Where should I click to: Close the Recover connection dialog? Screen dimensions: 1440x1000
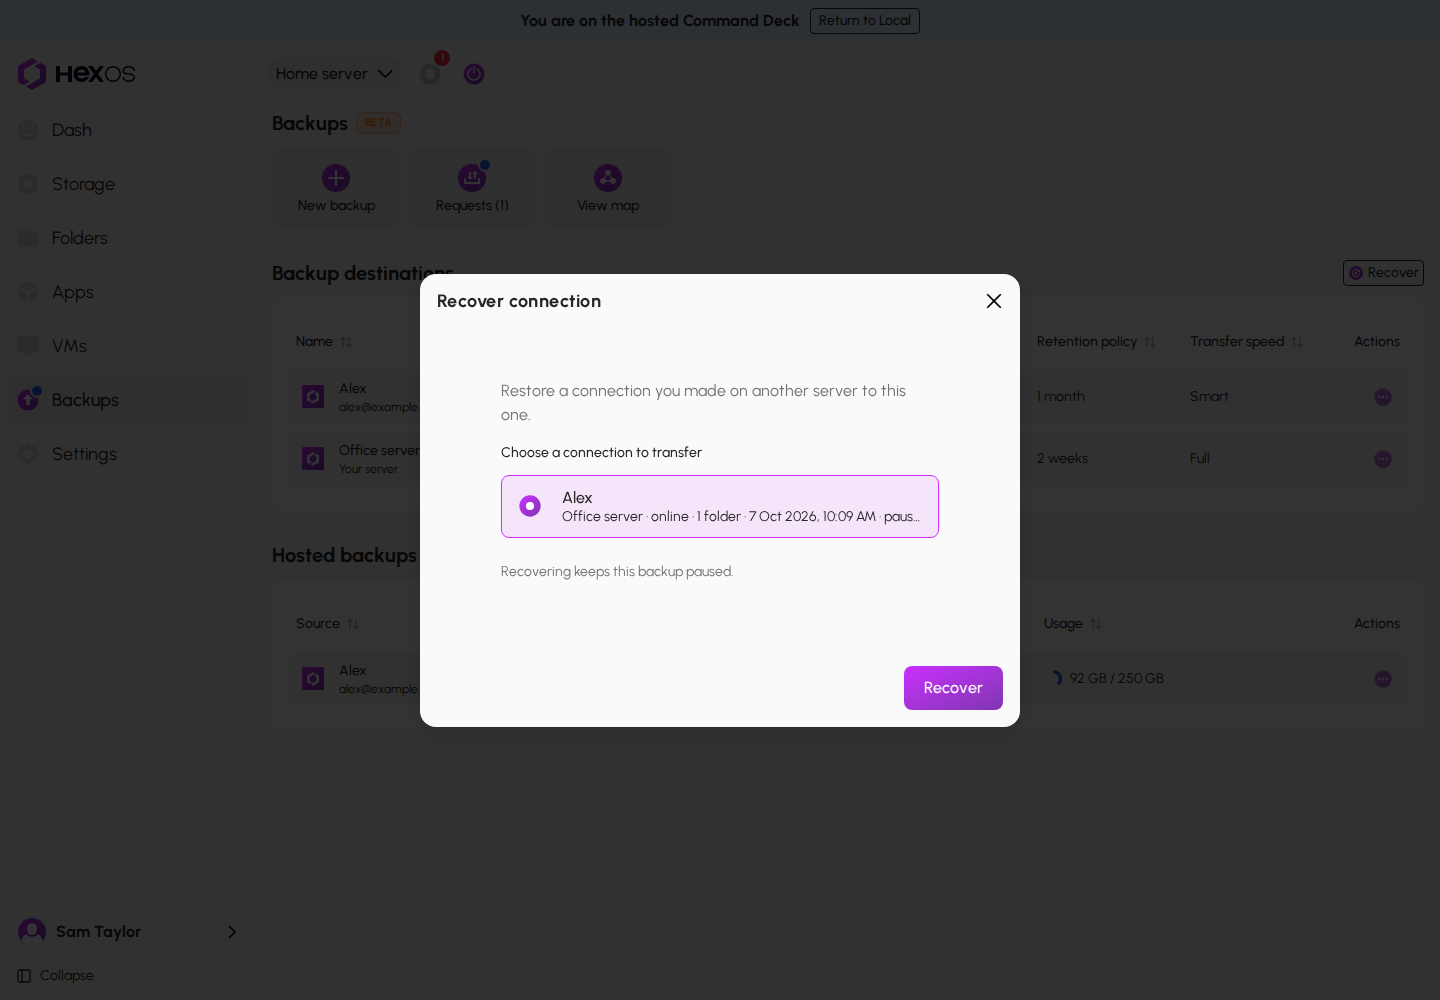coord(994,301)
